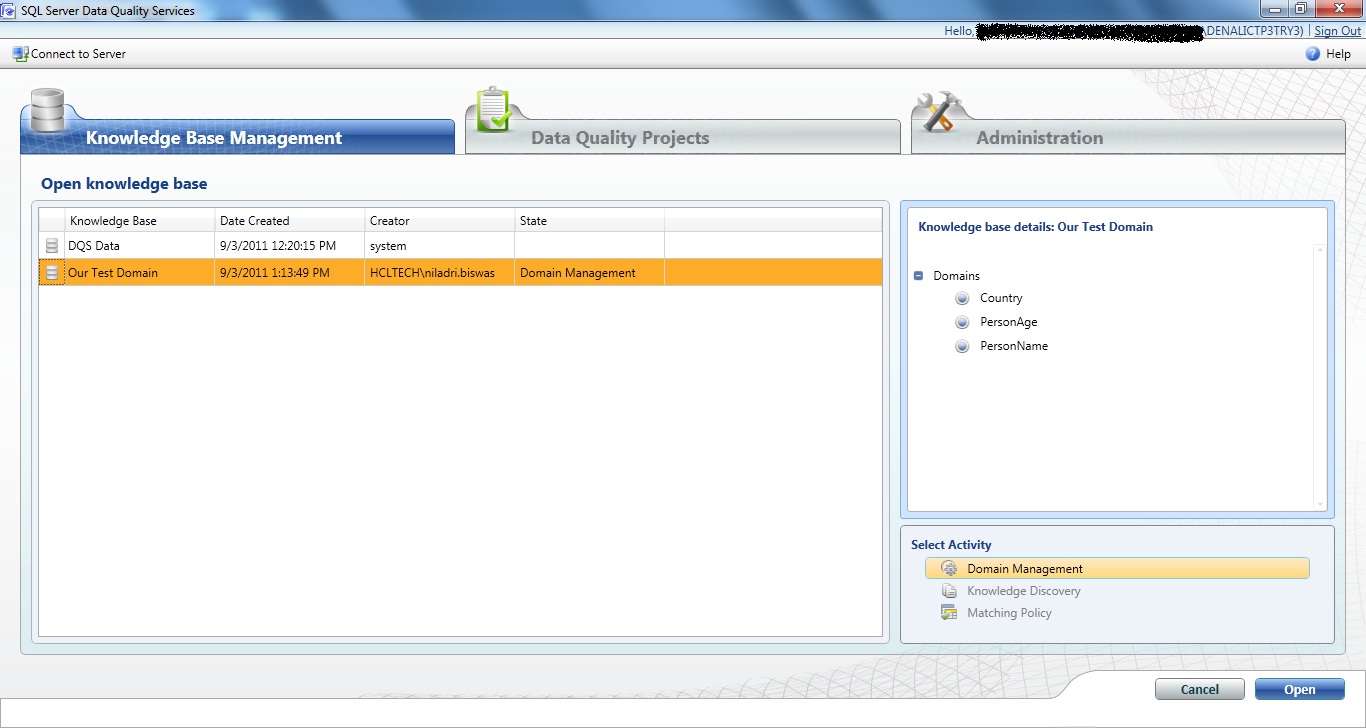Click the PersonName domain icon
This screenshot has width=1366, height=728.
[x=962, y=346]
